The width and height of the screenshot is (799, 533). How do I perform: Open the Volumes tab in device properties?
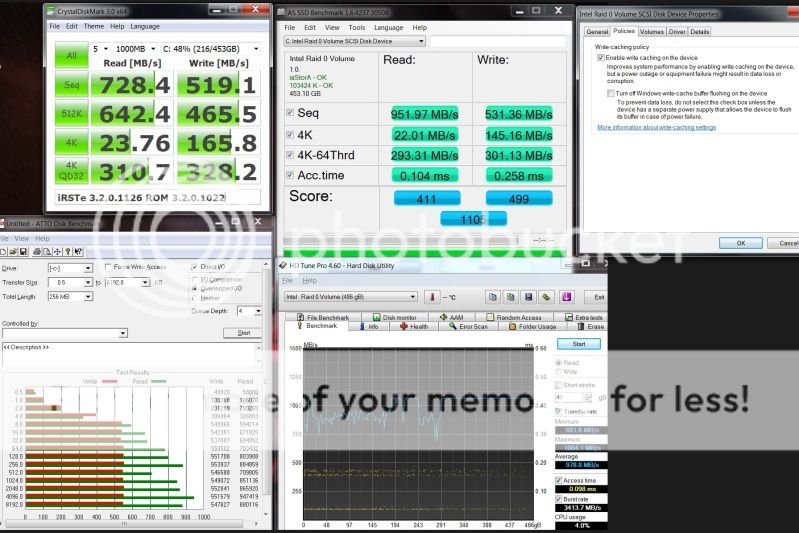pyautogui.click(x=651, y=31)
